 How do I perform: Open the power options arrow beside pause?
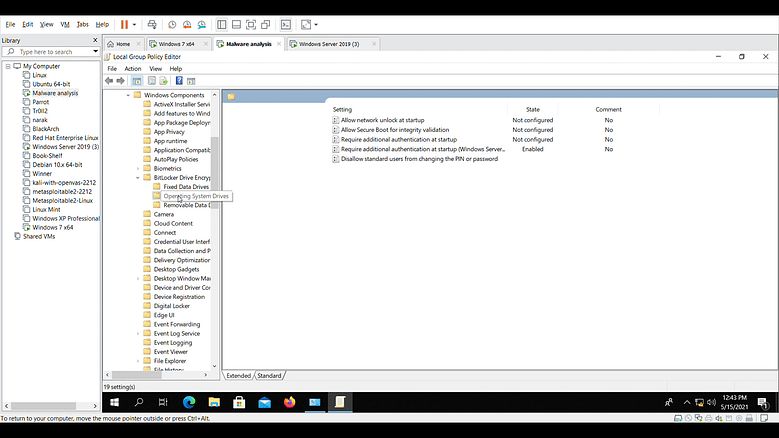pyautogui.click(x=134, y=24)
